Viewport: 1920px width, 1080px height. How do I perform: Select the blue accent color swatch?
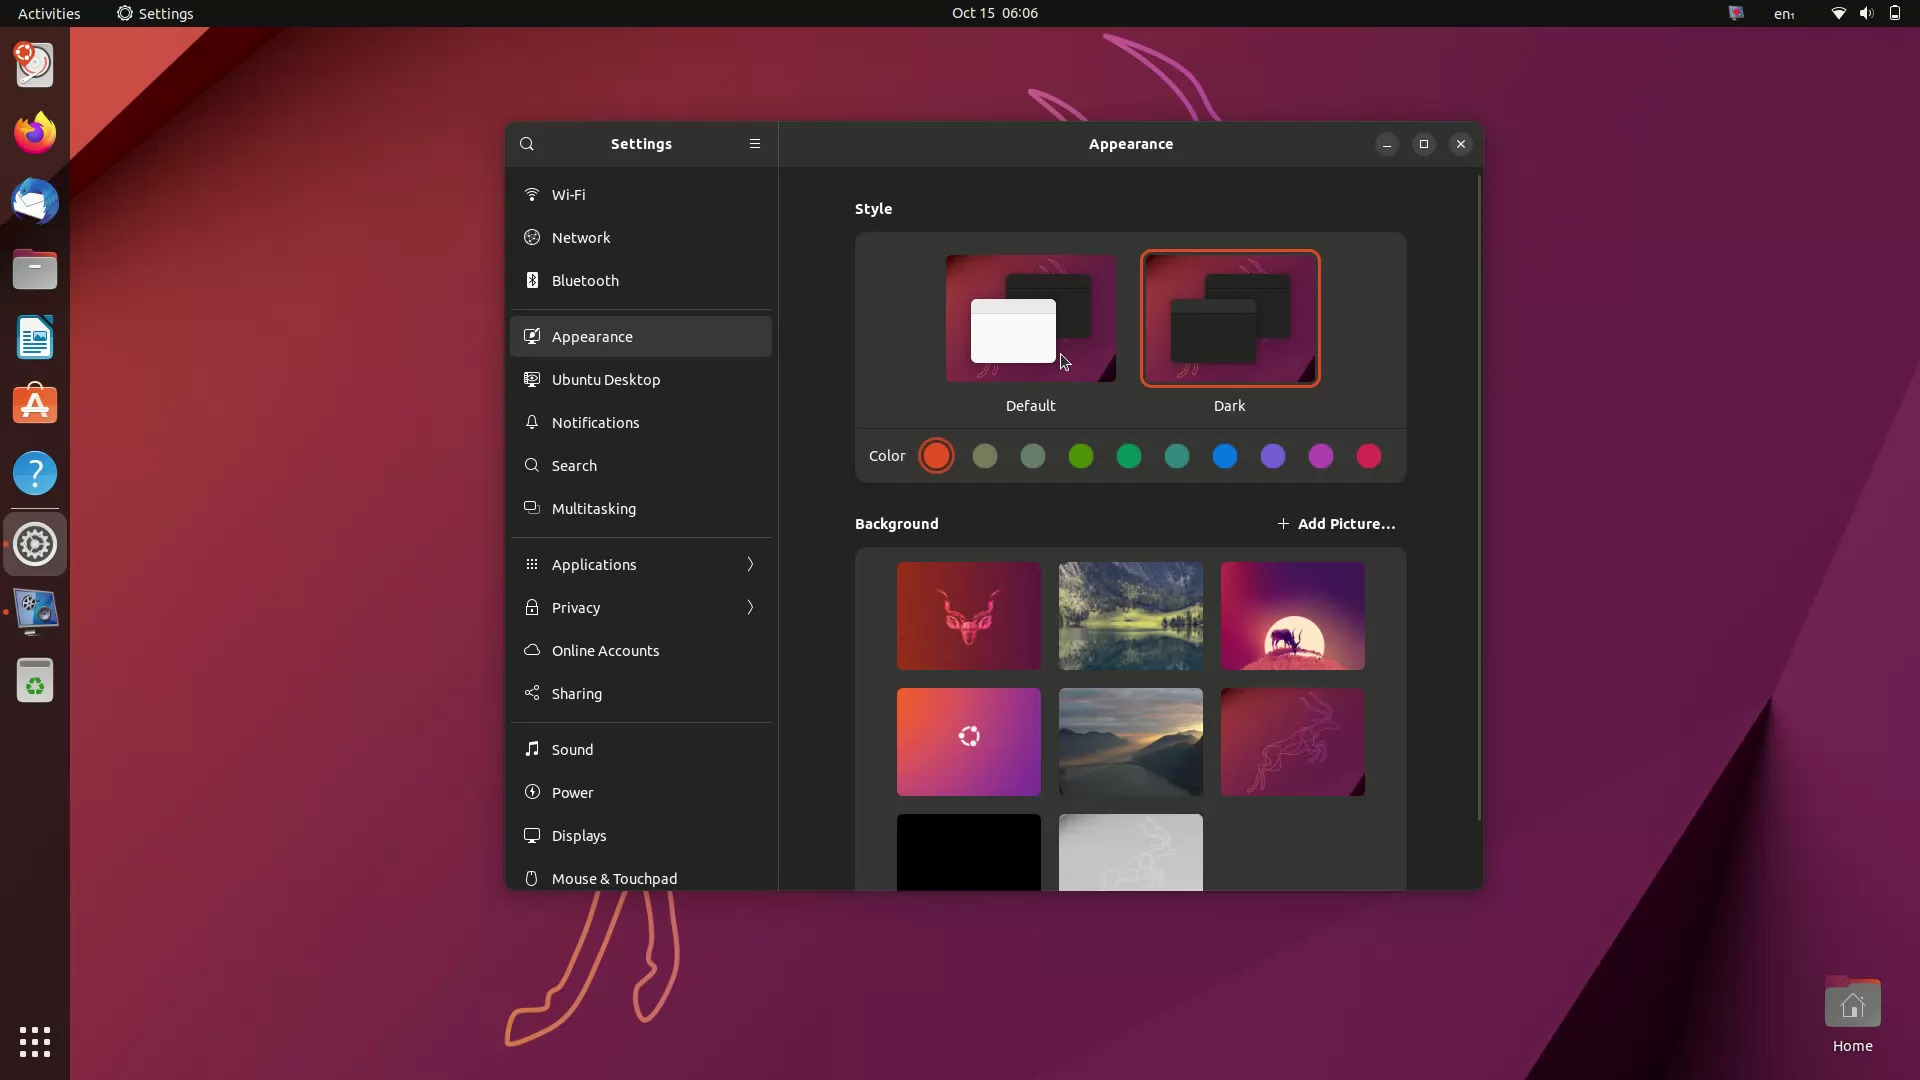pos(1225,456)
